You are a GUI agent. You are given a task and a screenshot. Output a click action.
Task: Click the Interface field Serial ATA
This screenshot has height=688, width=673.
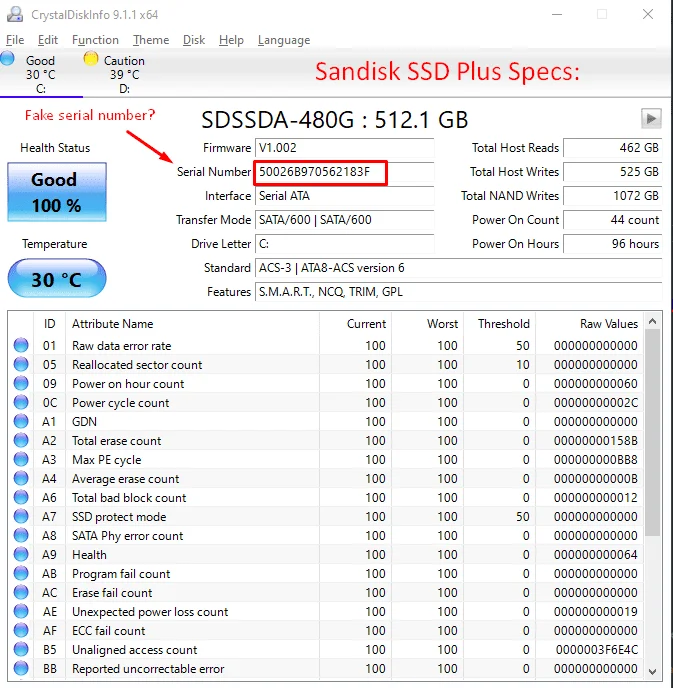click(344, 196)
